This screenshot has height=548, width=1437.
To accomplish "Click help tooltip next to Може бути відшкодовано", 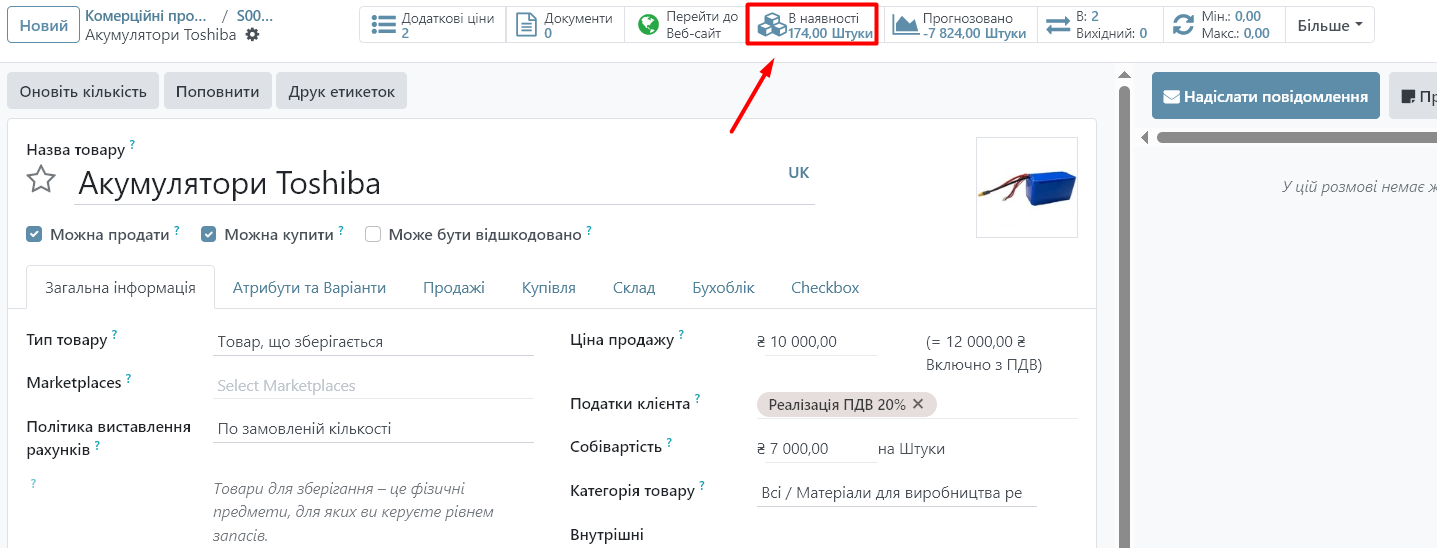I will click(x=589, y=230).
